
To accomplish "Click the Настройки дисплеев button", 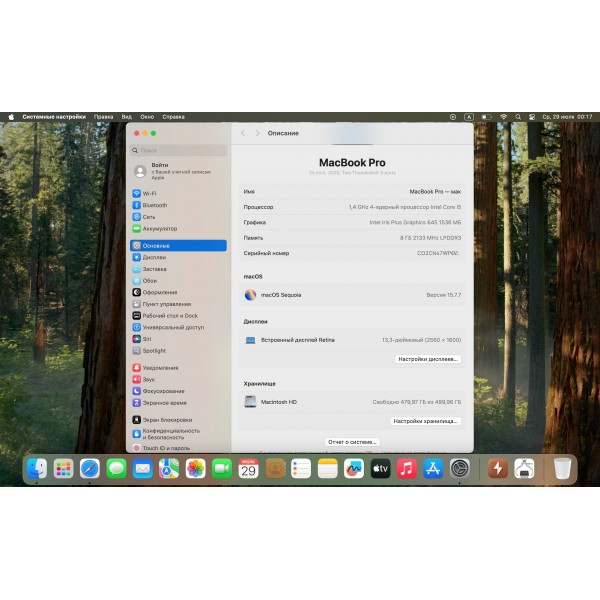I will [x=428, y=359].
